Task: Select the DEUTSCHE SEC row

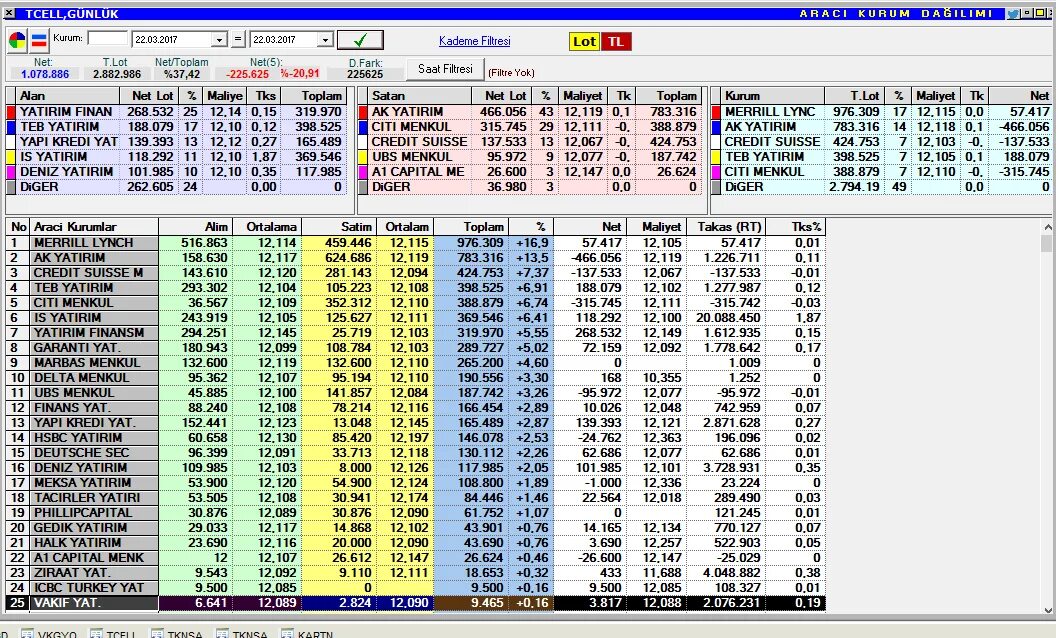Action: [416, 453]
